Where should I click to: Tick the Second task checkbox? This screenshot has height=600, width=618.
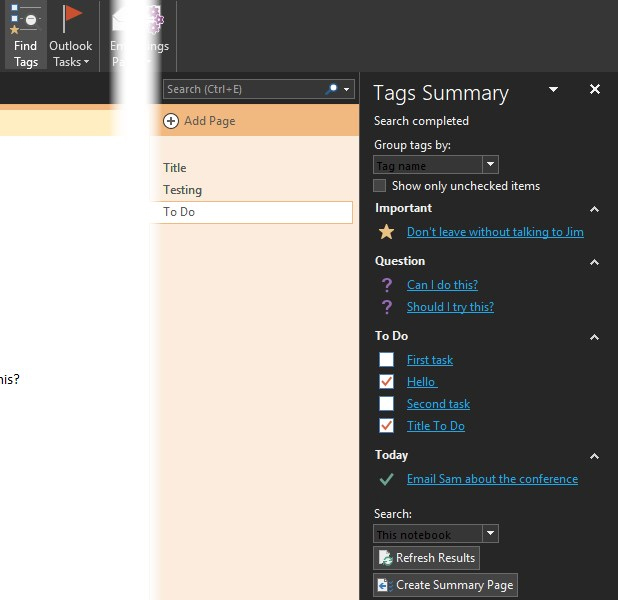[x=387, y=404]
